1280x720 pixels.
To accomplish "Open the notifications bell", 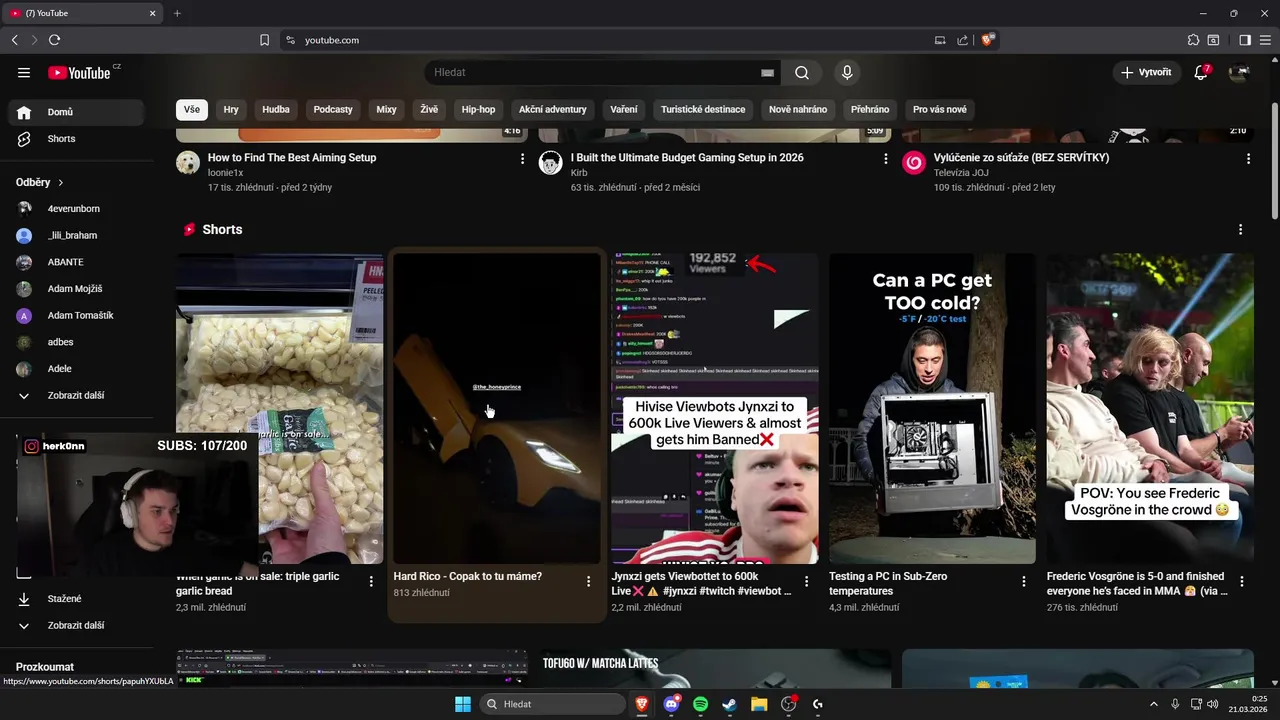I will (1202, 72).
